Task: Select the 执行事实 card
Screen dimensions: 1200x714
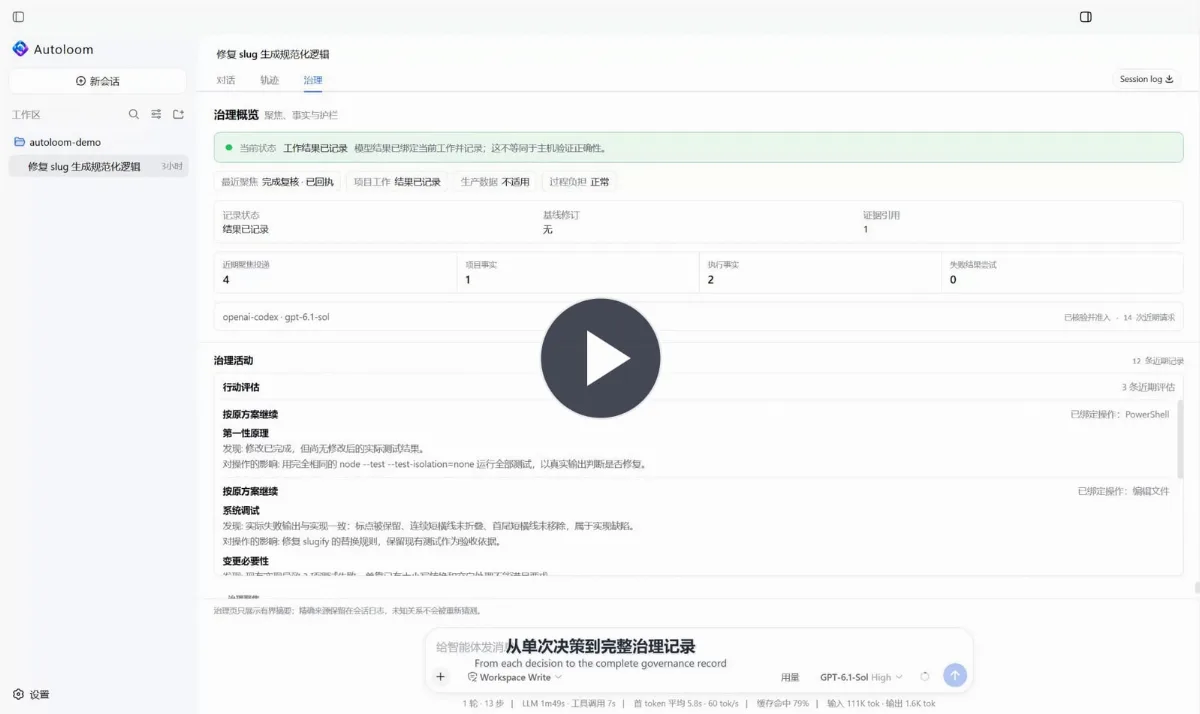Action: pyautogui.click(x=820, y=272)
